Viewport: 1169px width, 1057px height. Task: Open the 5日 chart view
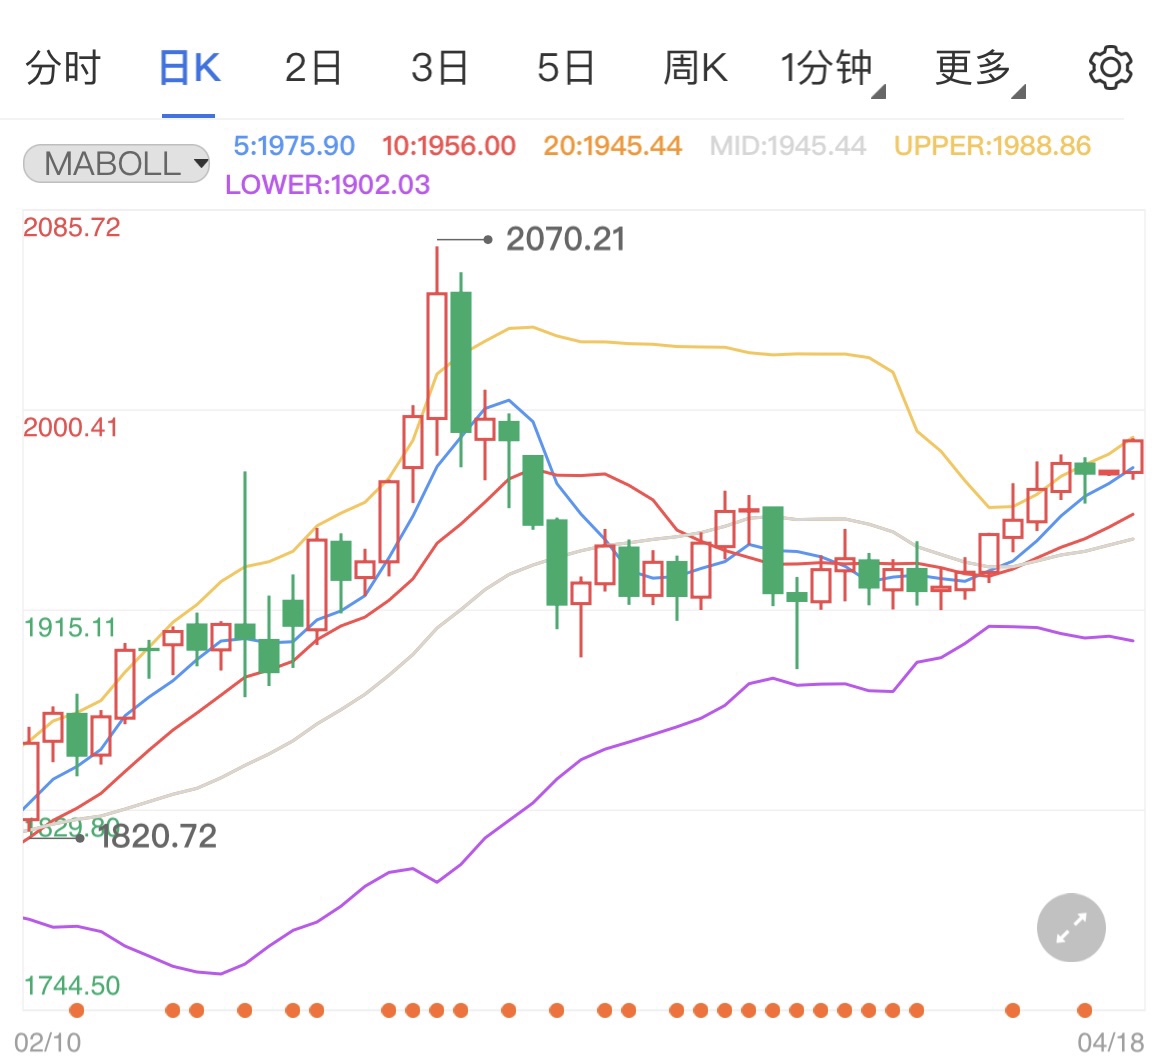click(565, 68)
